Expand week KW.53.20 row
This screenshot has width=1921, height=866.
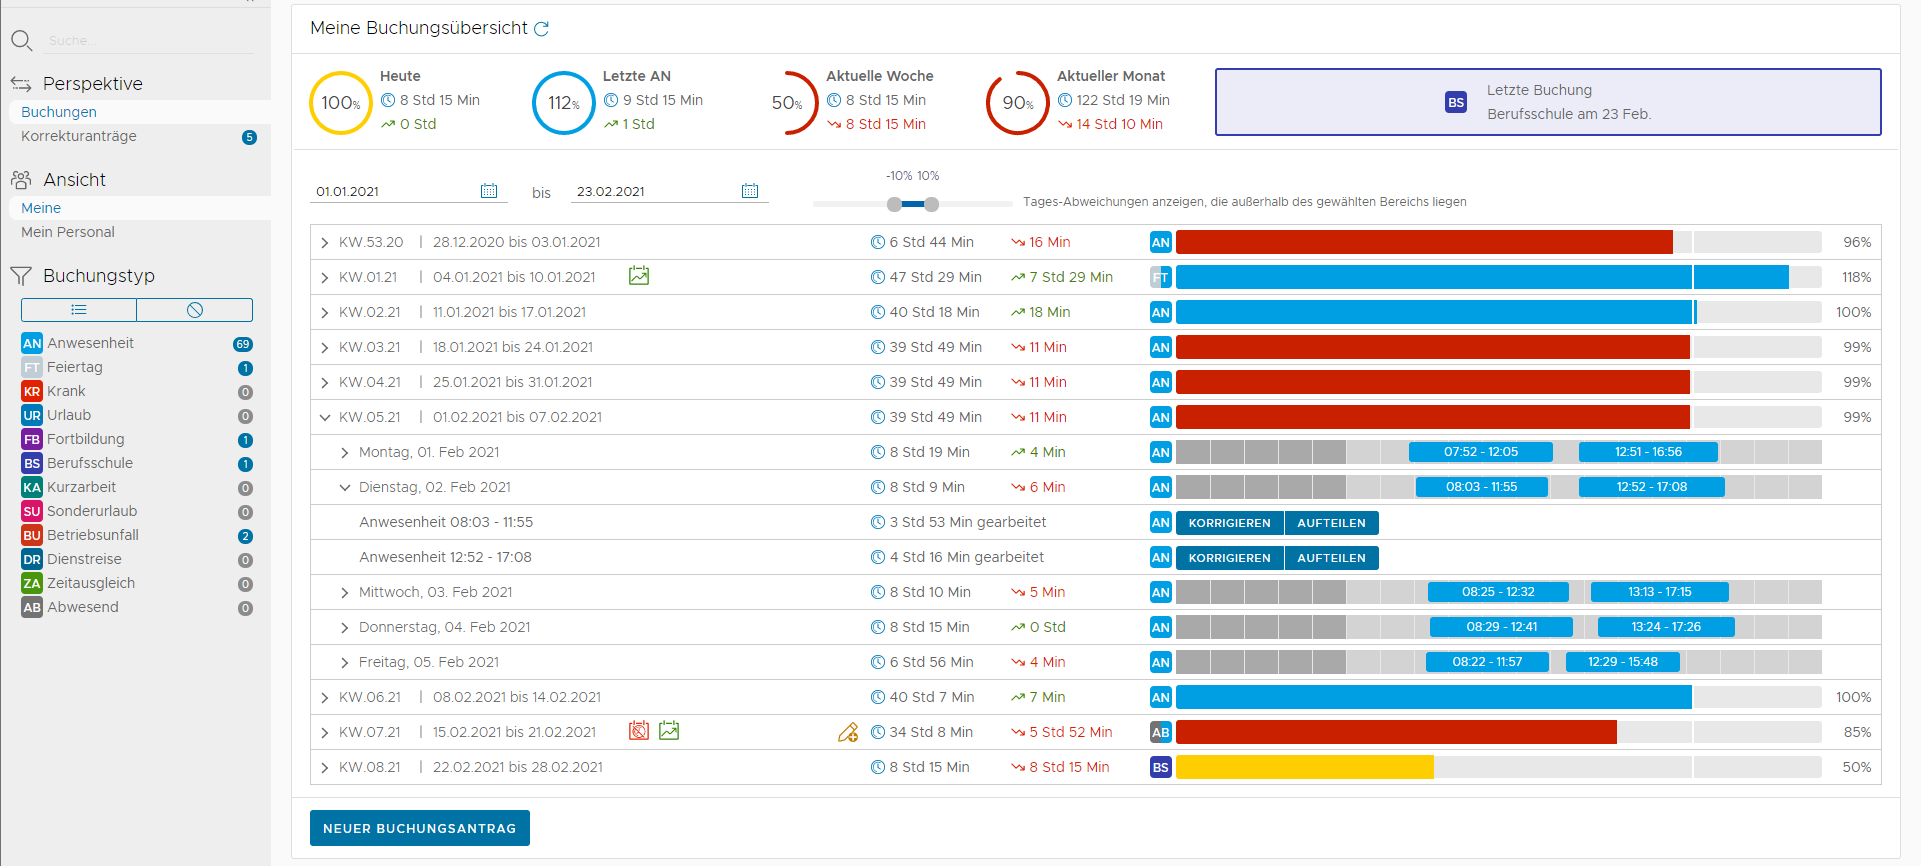tap(325, 243)
